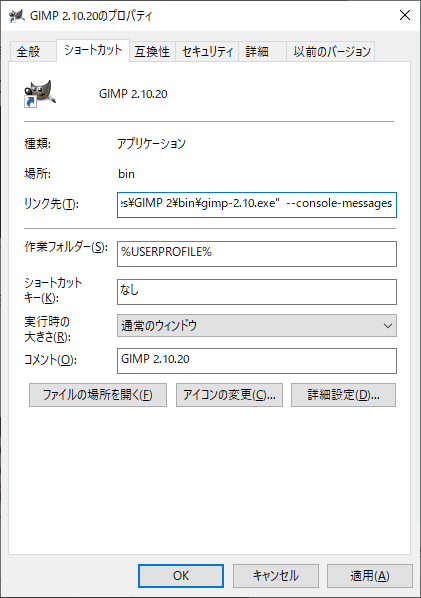The width and height of the screenshot is (421, 598).
Task: Open the 互換性 tab
Action: [152, 51]
